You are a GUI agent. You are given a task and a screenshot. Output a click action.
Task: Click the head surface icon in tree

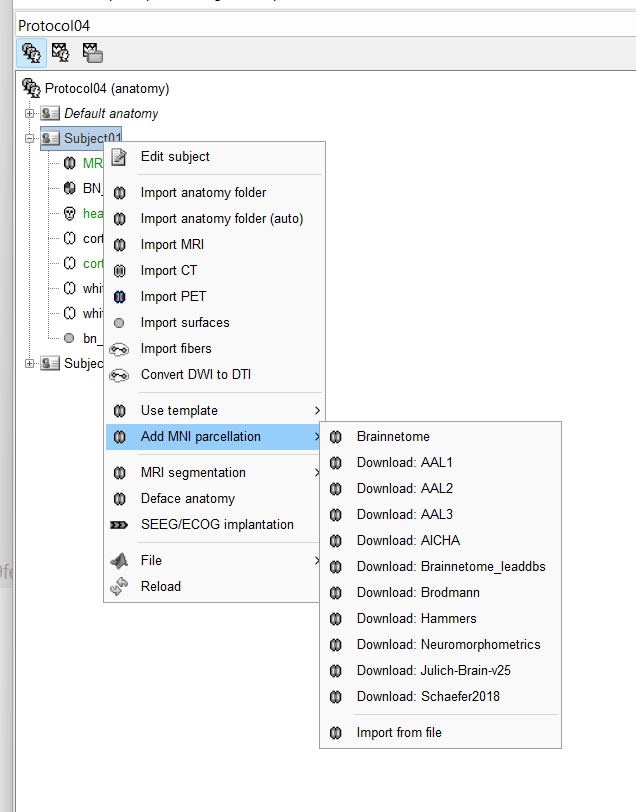coord(69,213)
